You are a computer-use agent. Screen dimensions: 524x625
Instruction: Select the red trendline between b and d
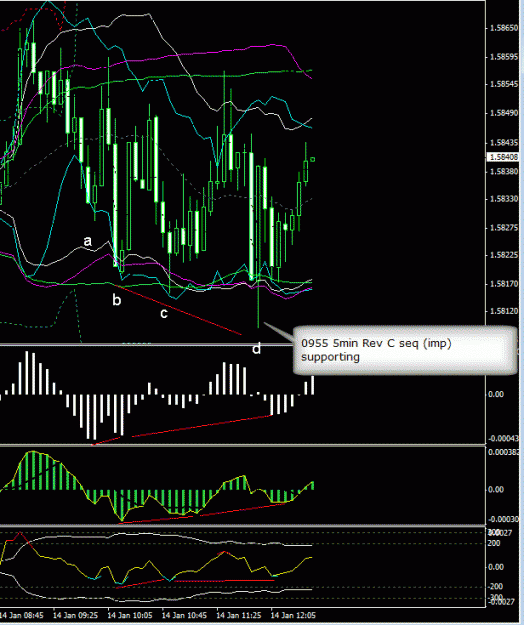point(178,310)
